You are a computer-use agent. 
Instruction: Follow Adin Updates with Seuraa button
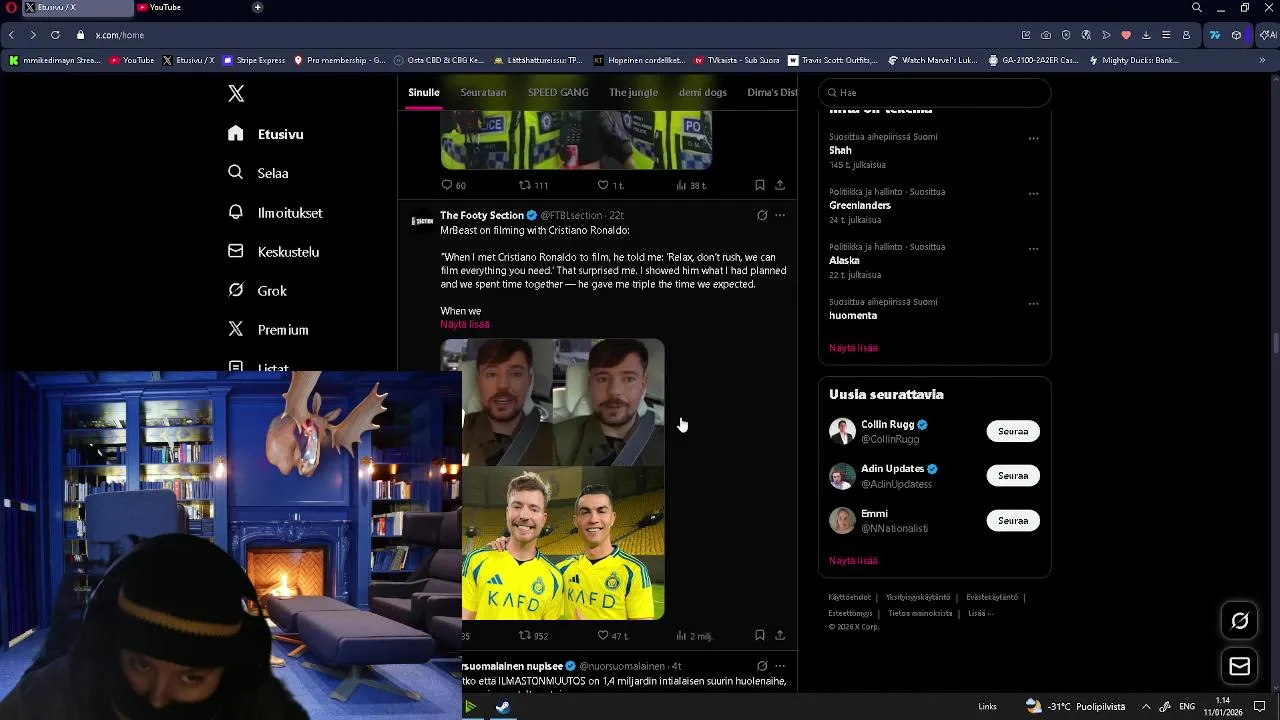click(1013, 476)
